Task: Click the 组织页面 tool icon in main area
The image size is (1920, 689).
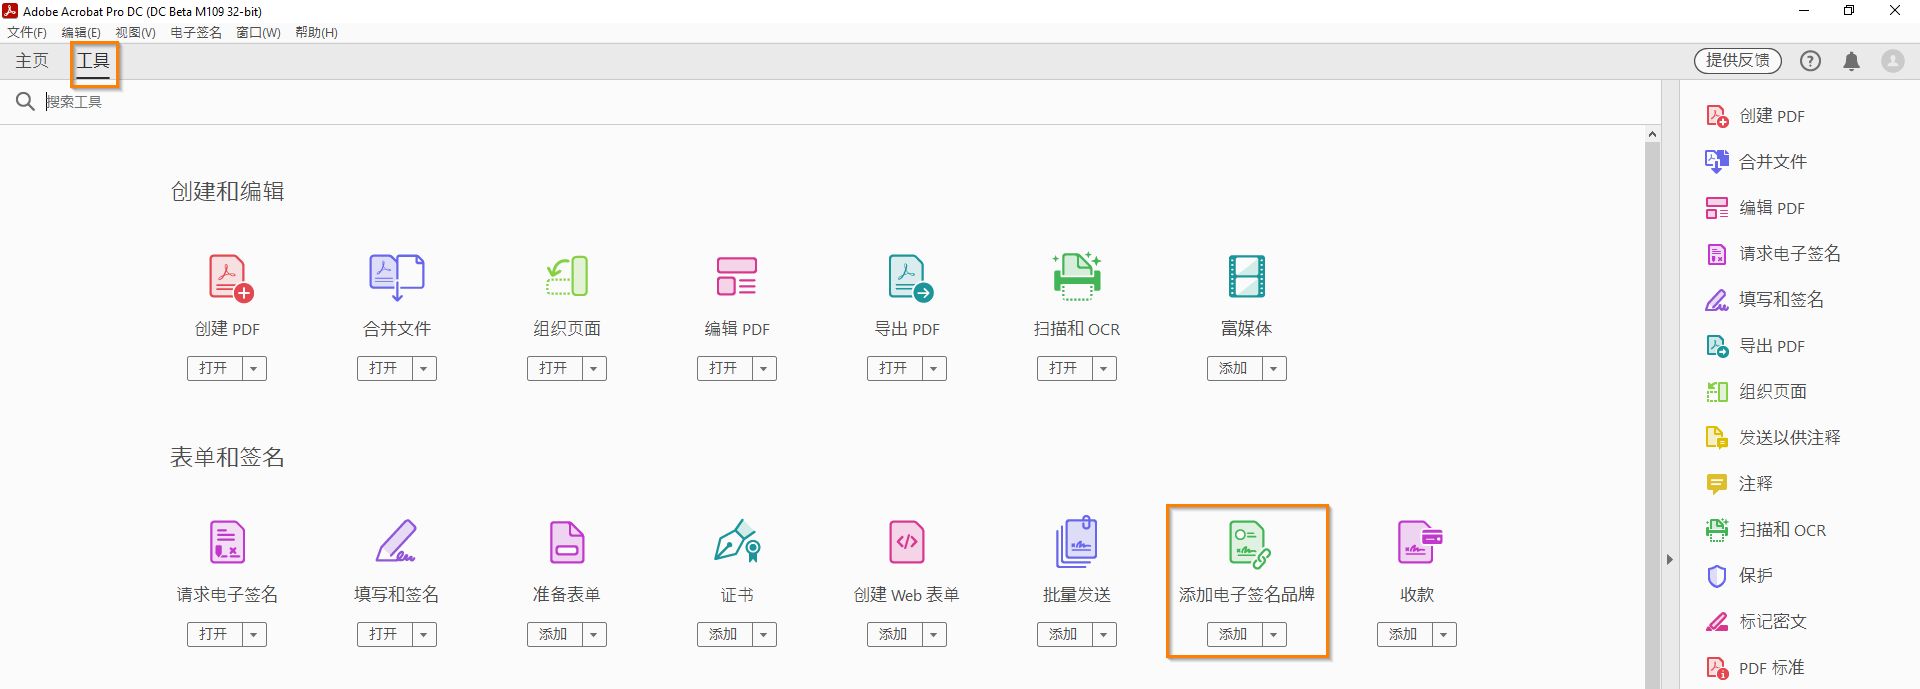Action: [x=567, y=277]
